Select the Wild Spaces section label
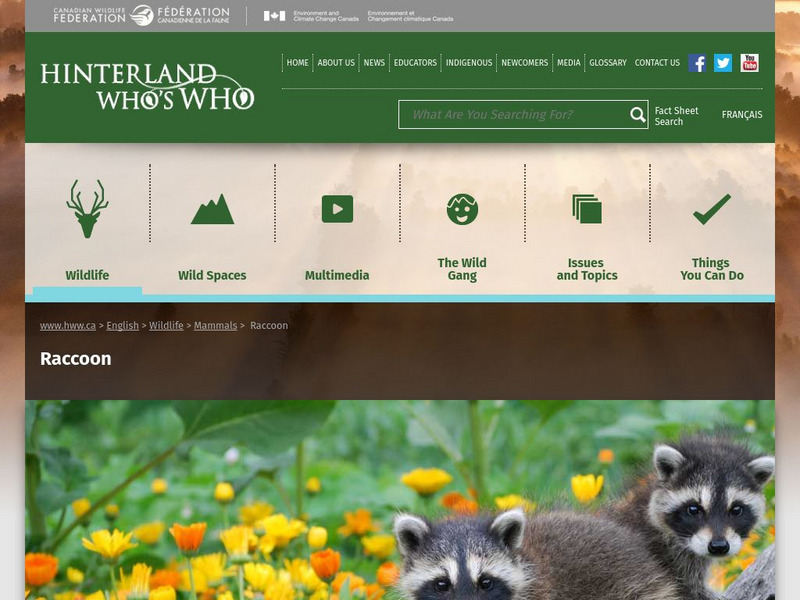The height and width of the screenshot is (600, 800). pyautogui.click(x=212, y=275)
